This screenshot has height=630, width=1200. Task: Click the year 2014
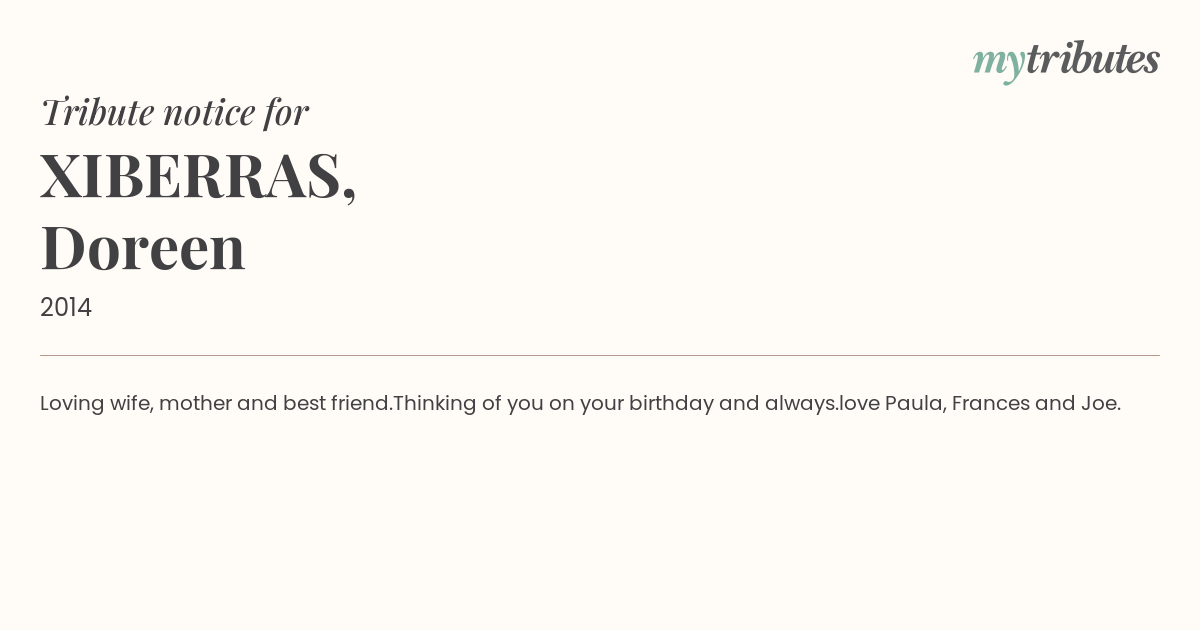(66, 308)
